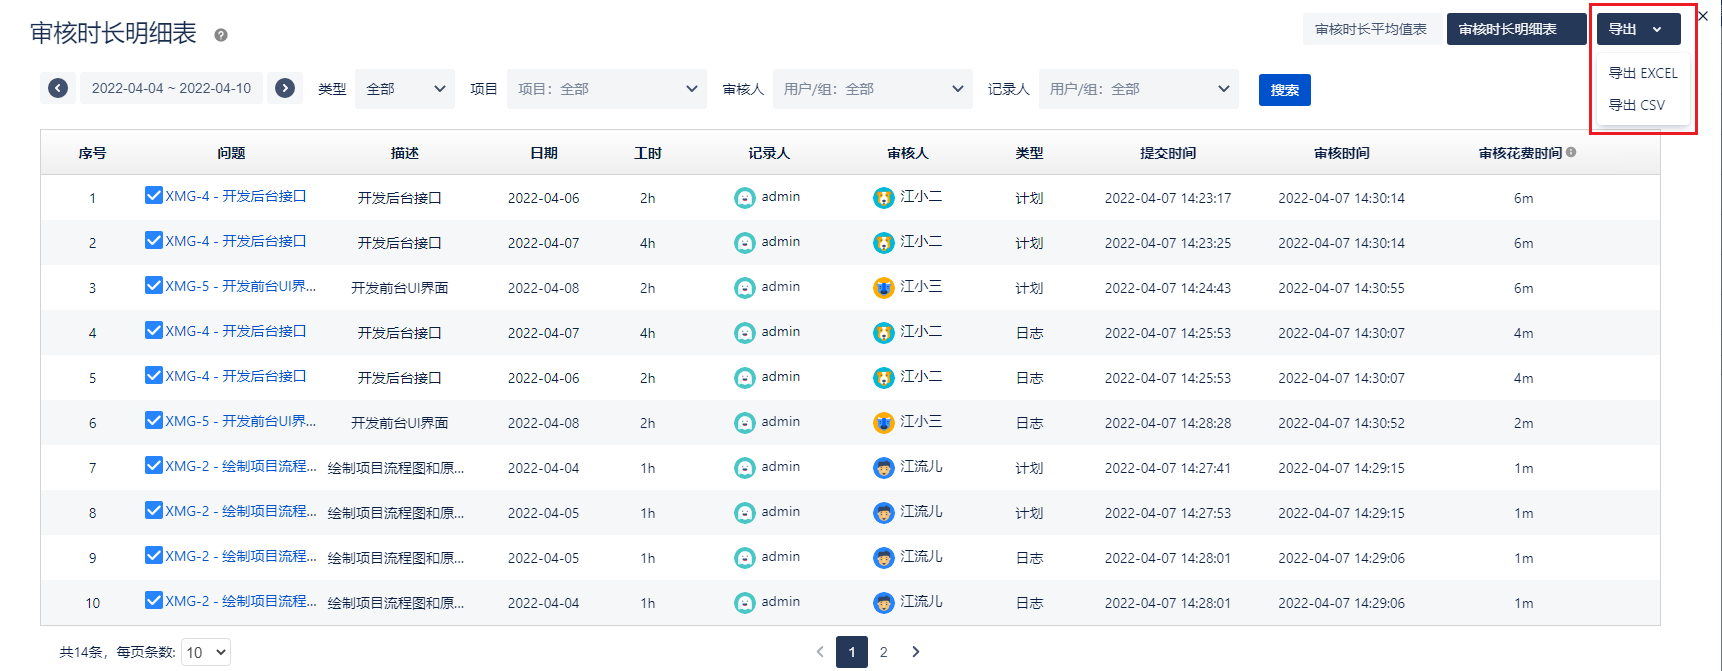This screenshot has width=1722, height=671.
Task: Click admin avatar icon in row 1
Action: tap(744, 198)
